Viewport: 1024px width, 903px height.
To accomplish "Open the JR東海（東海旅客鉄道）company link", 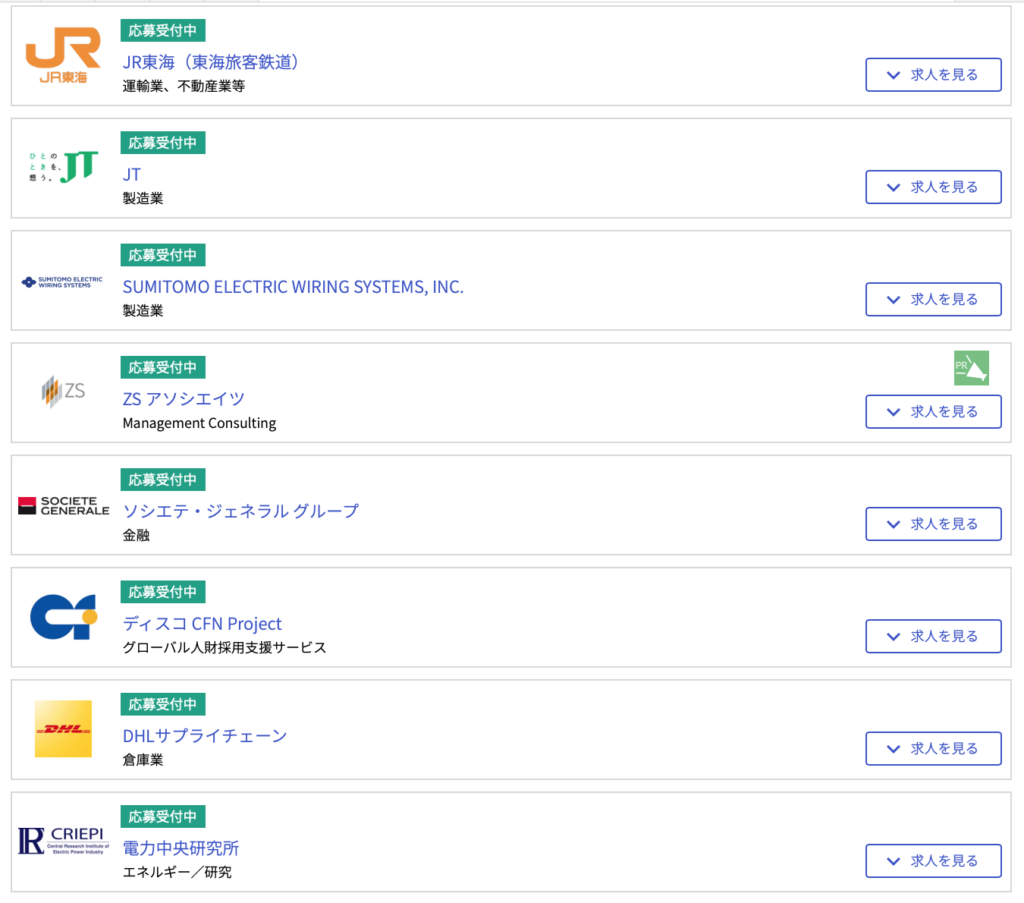I will [210, 62].
